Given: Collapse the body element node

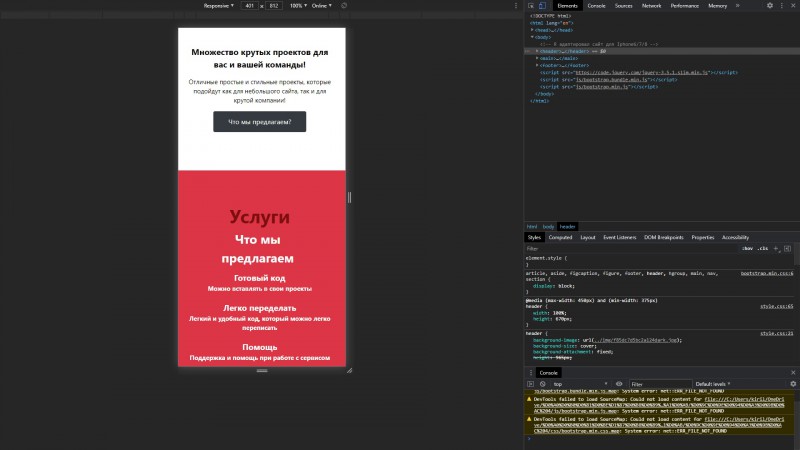Looking at the screenshot, I should (x=533, y=37).
